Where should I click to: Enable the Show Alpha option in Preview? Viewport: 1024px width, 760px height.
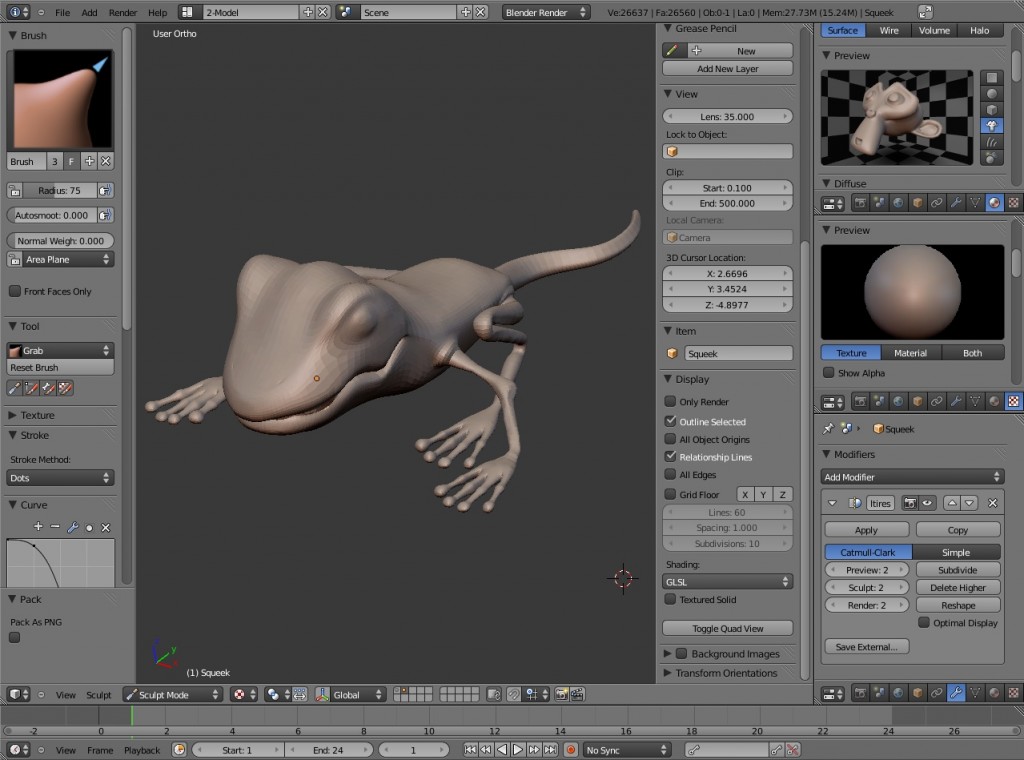click(x=829, y=372)
